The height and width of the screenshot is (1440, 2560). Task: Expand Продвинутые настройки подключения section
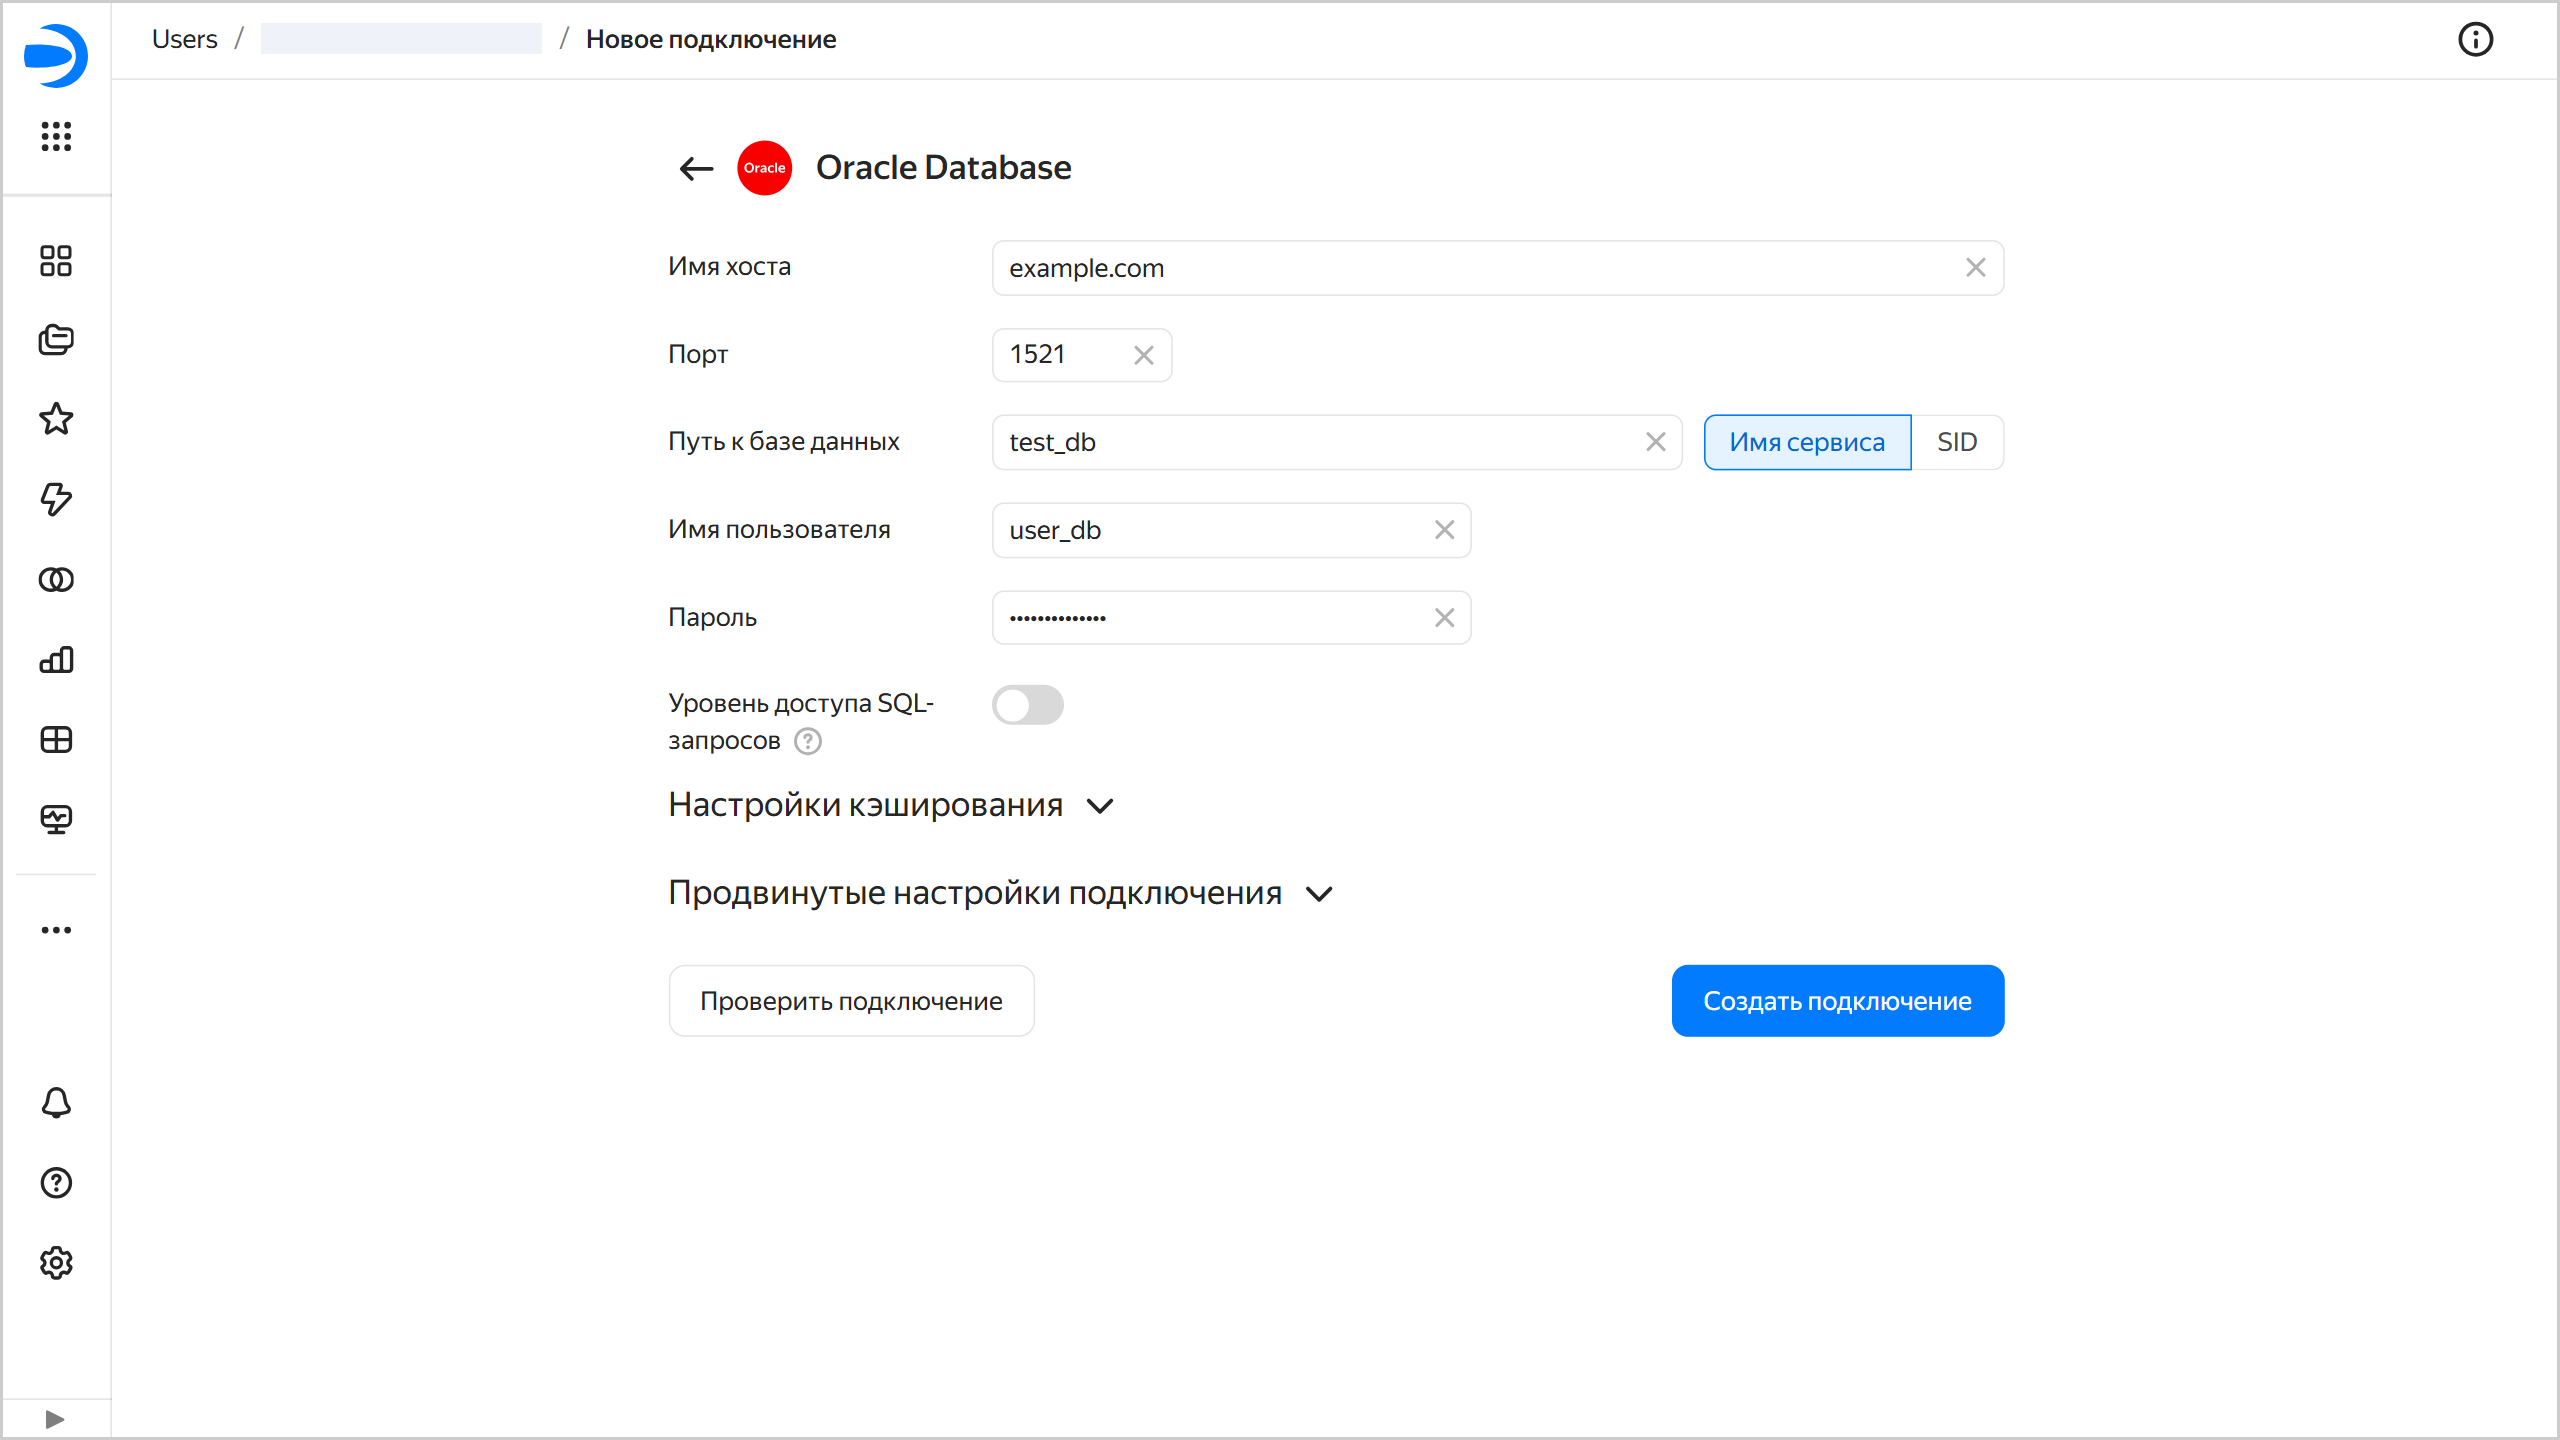pyautogui.click(x=1001, y=893)
